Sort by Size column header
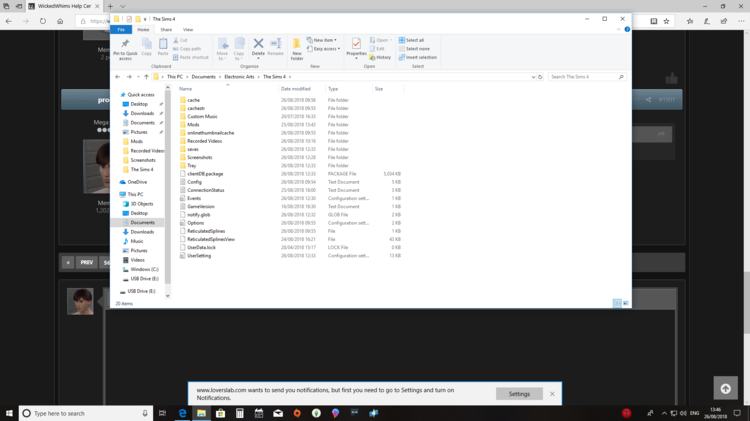 coord(388,89)
